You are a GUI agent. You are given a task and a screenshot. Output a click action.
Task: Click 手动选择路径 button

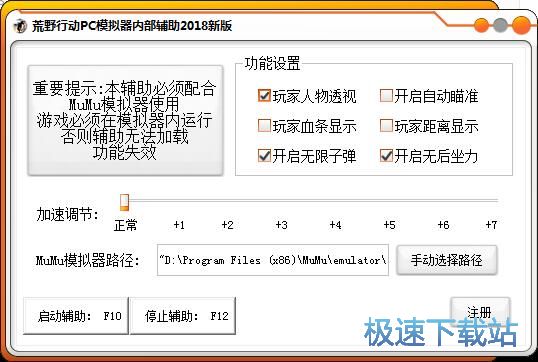pyautogui.click(x=446, y=260)
